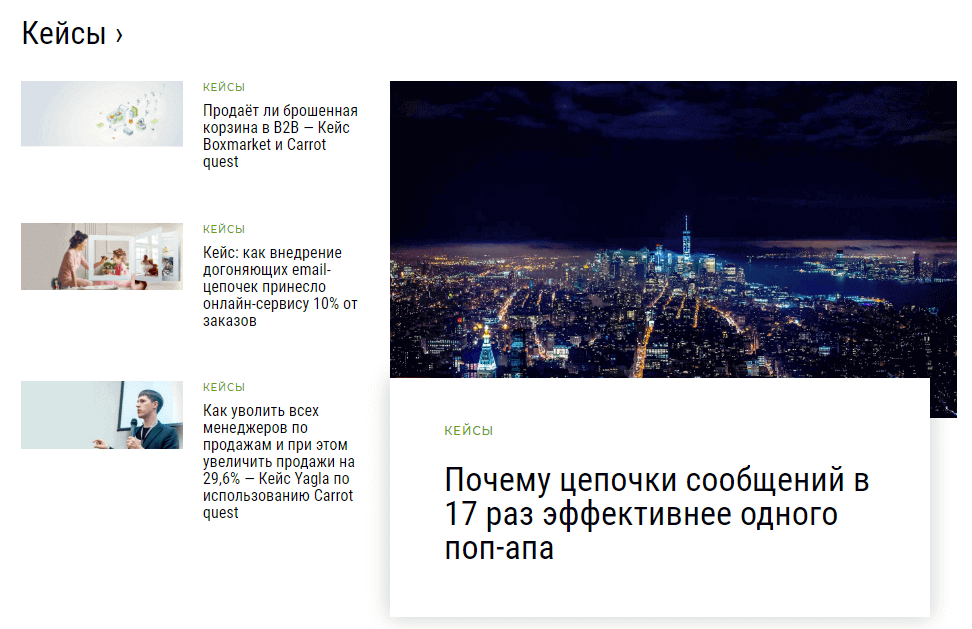Click КЕЙСЫ tag above Boxmarket article
This screenshot has width=972, height=629.
coord(223,87)
